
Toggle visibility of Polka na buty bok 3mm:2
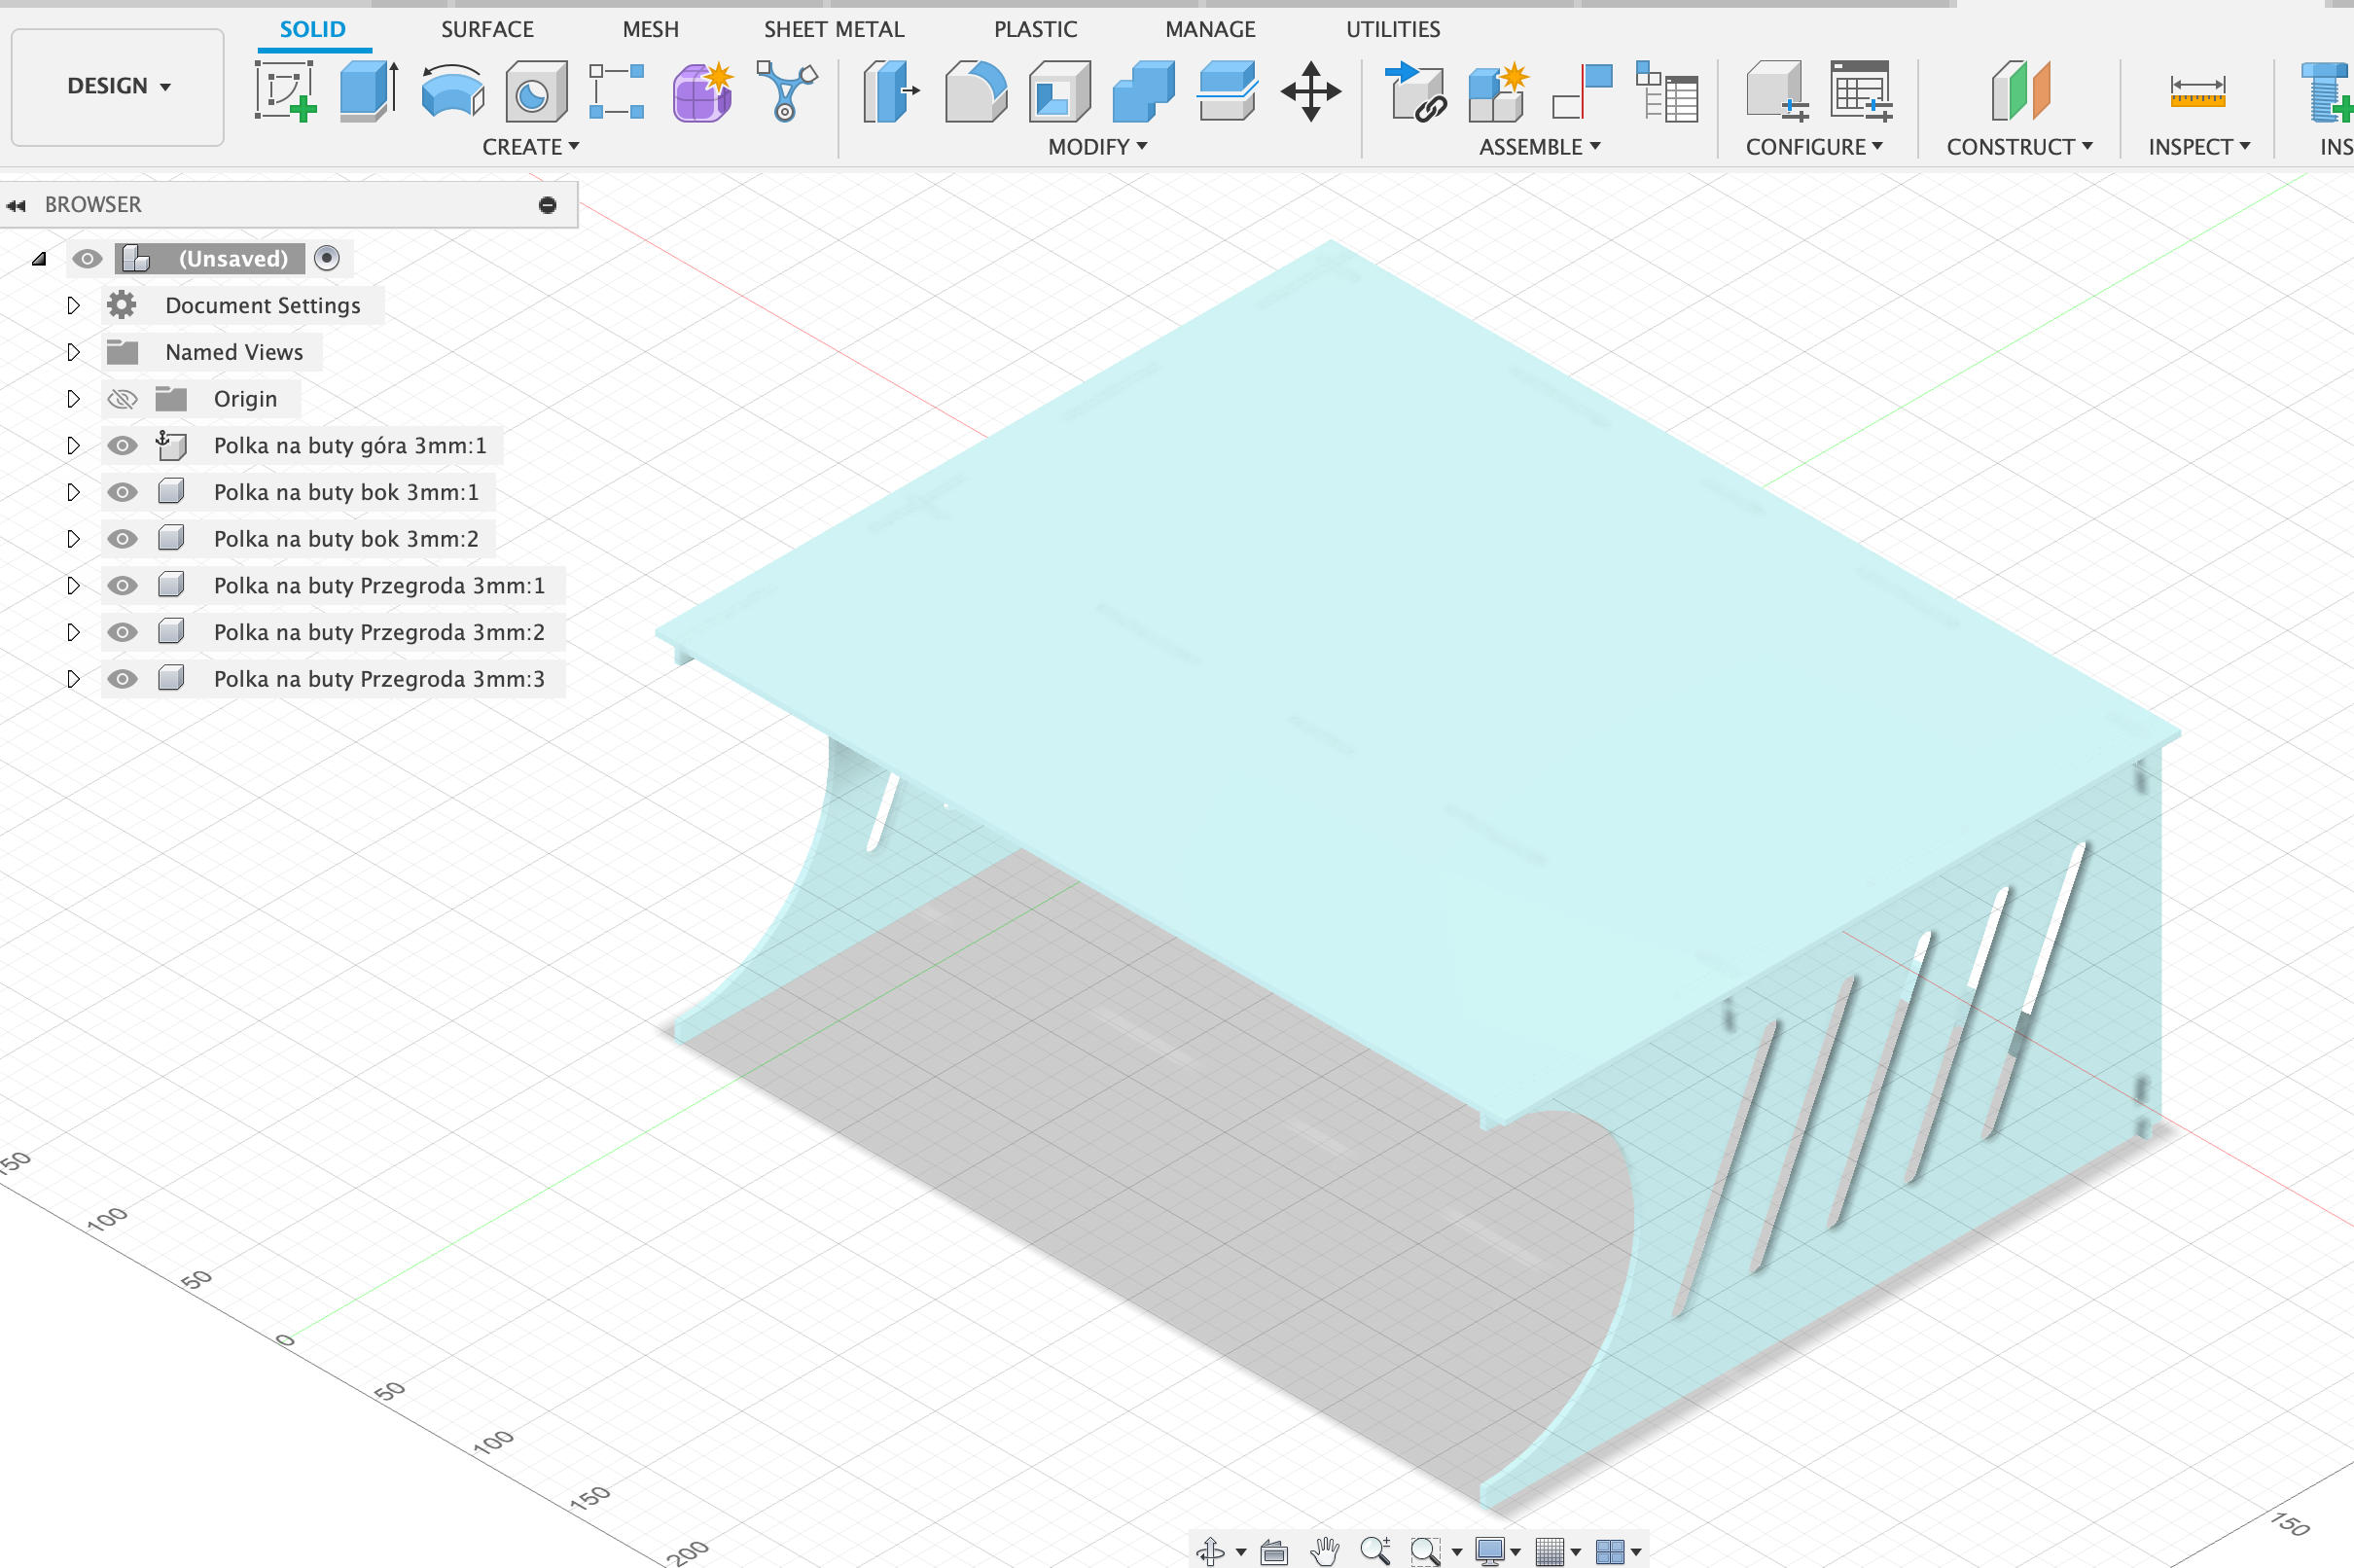pyautogui.click(x=124, y=538)
